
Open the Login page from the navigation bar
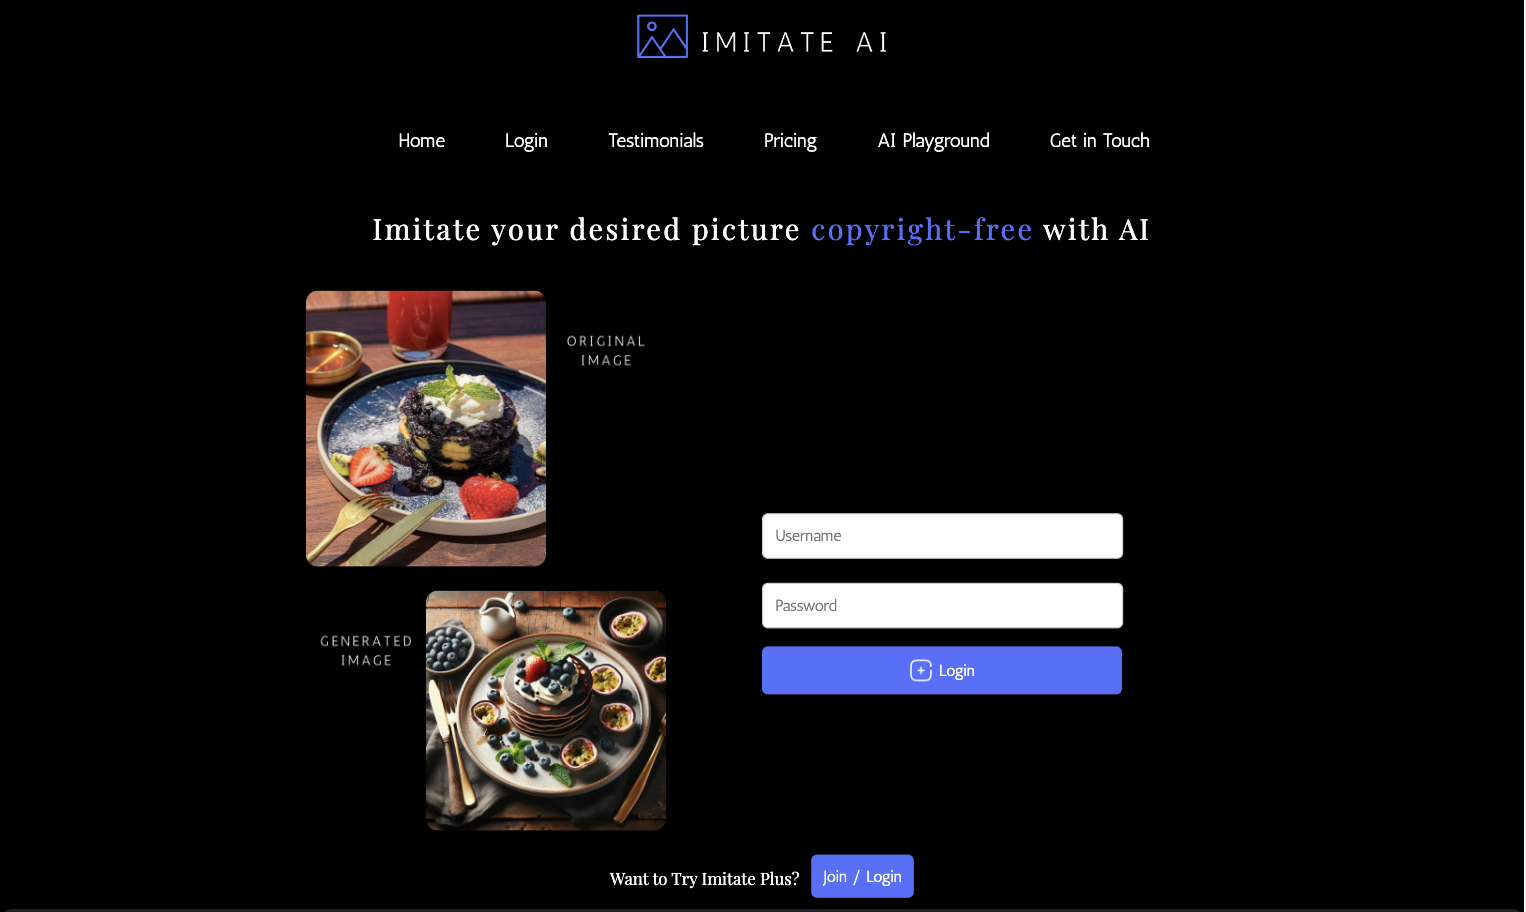pos(526,141)
